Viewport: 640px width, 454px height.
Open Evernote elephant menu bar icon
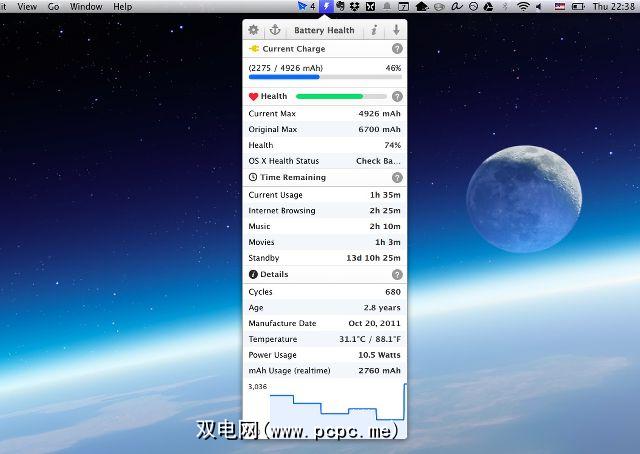point(340,6)
